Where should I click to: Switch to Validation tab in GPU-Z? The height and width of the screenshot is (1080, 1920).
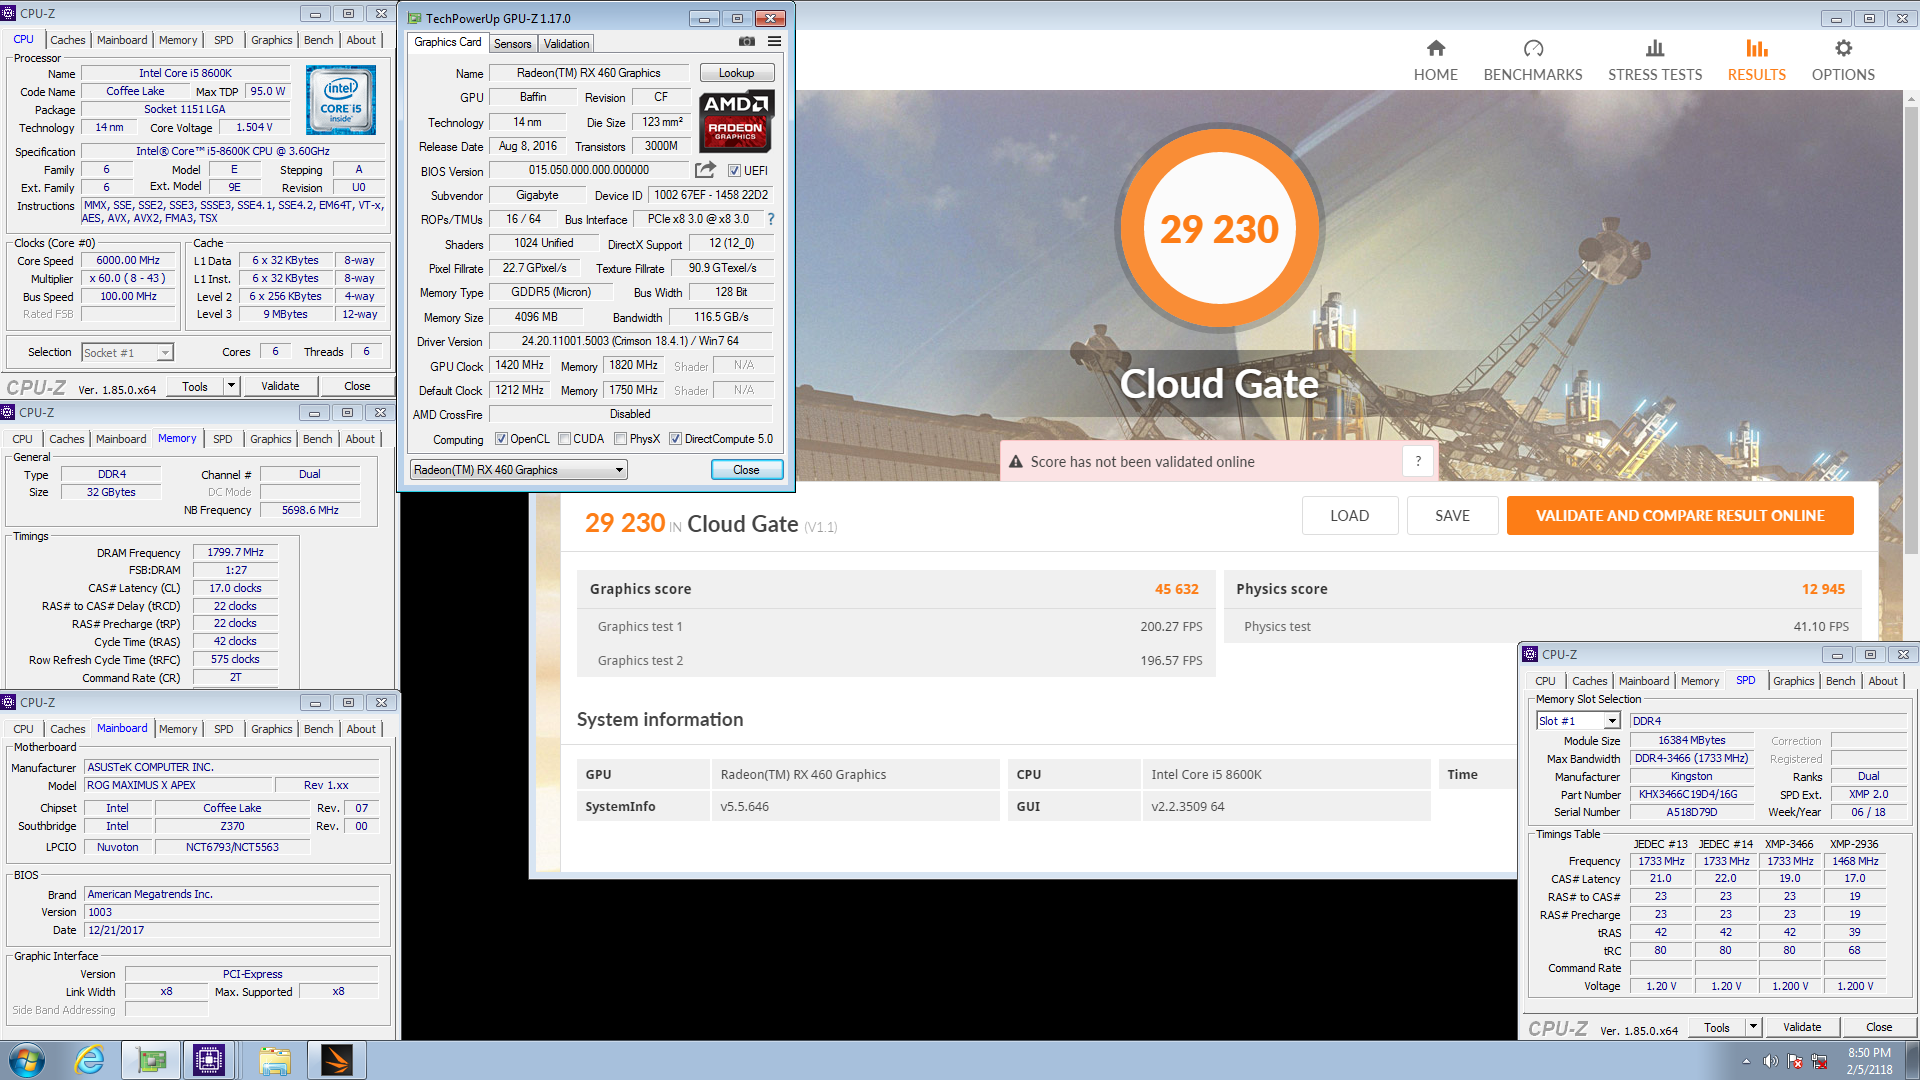567,44
